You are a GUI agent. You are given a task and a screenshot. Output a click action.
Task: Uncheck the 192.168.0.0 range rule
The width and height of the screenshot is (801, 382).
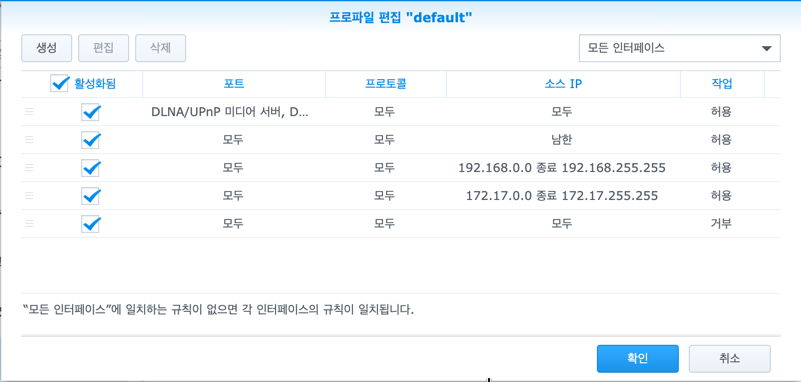click(x=90, y=168)
